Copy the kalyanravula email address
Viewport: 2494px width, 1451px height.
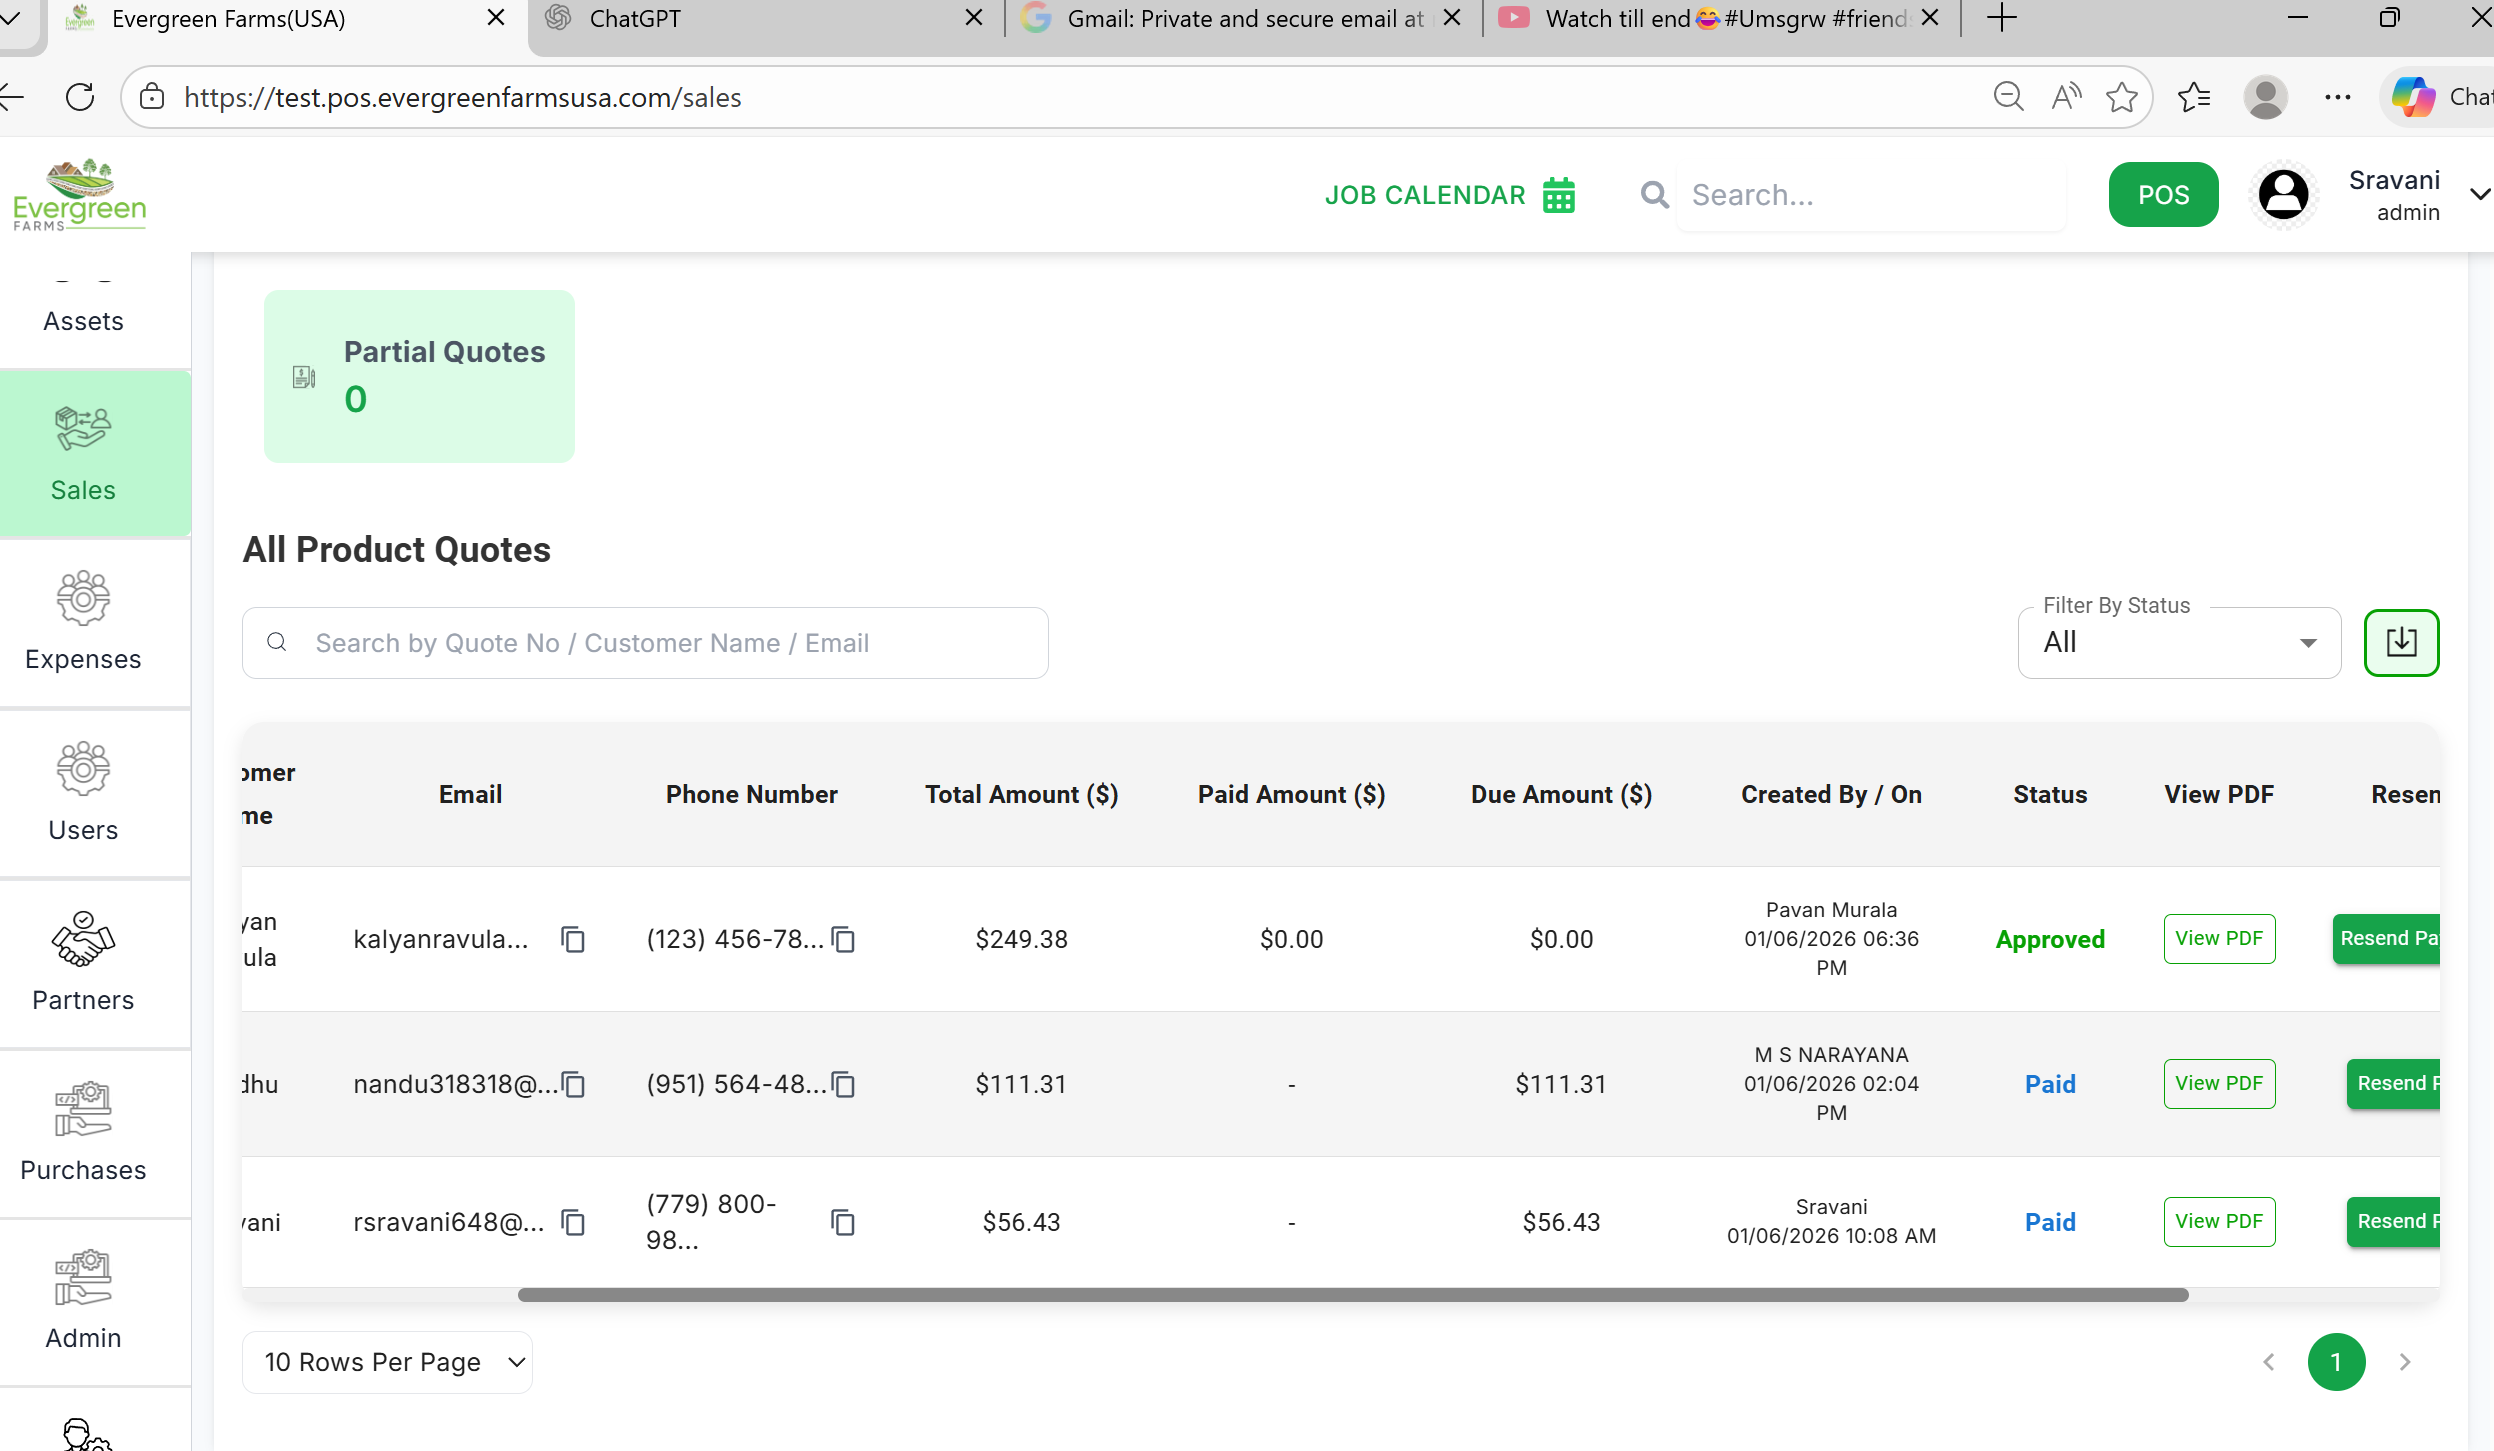[x=573, y=939]
